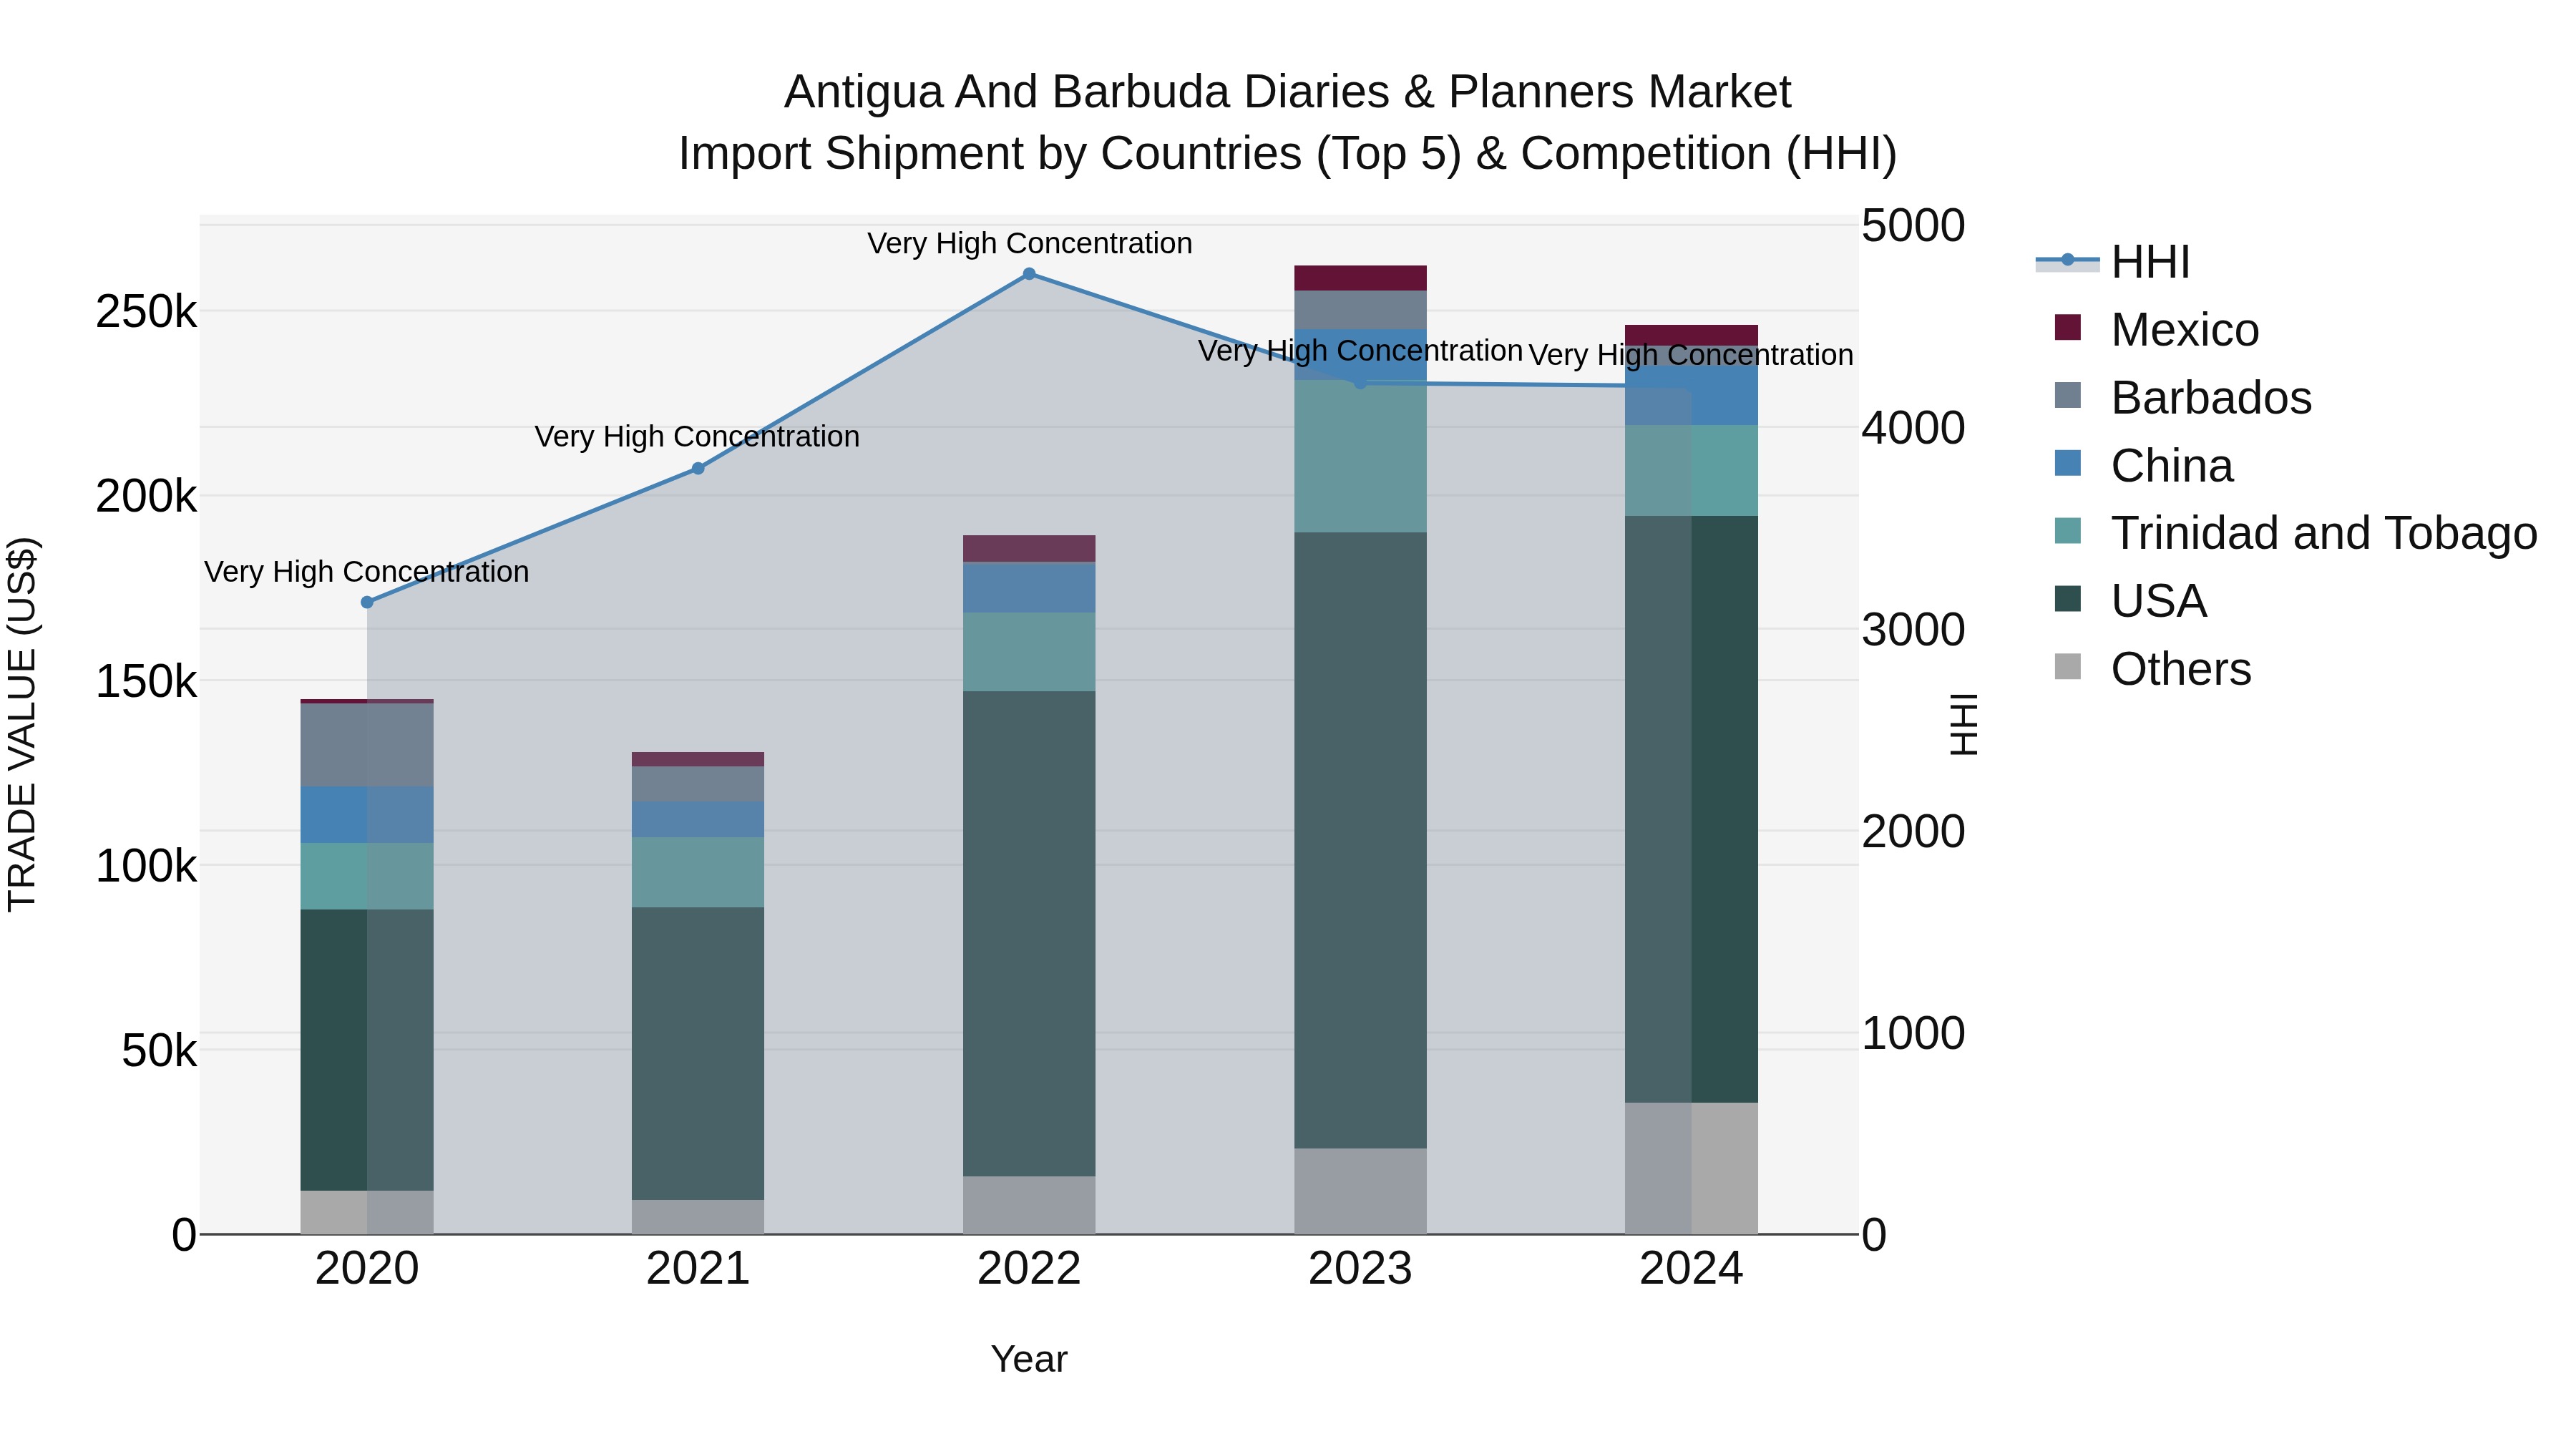Click the rotated HHI right axis title
Image resolution: width=2576 pixels, height=1449 pixels.
1964,725
